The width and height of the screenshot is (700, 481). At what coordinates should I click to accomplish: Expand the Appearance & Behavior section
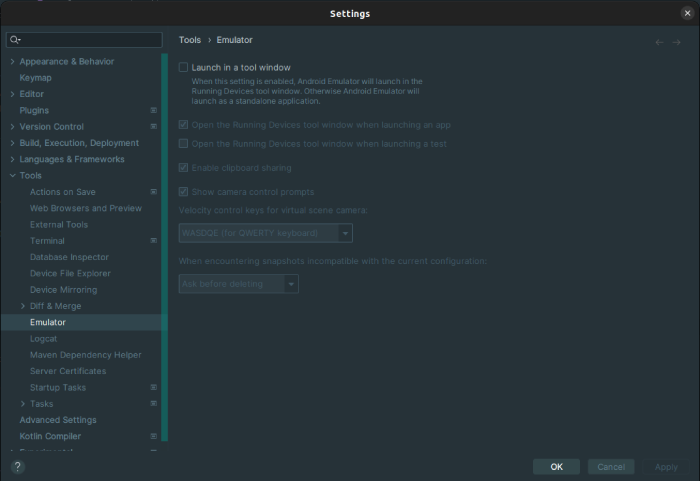pyautogui.click(x=12, y=62)
